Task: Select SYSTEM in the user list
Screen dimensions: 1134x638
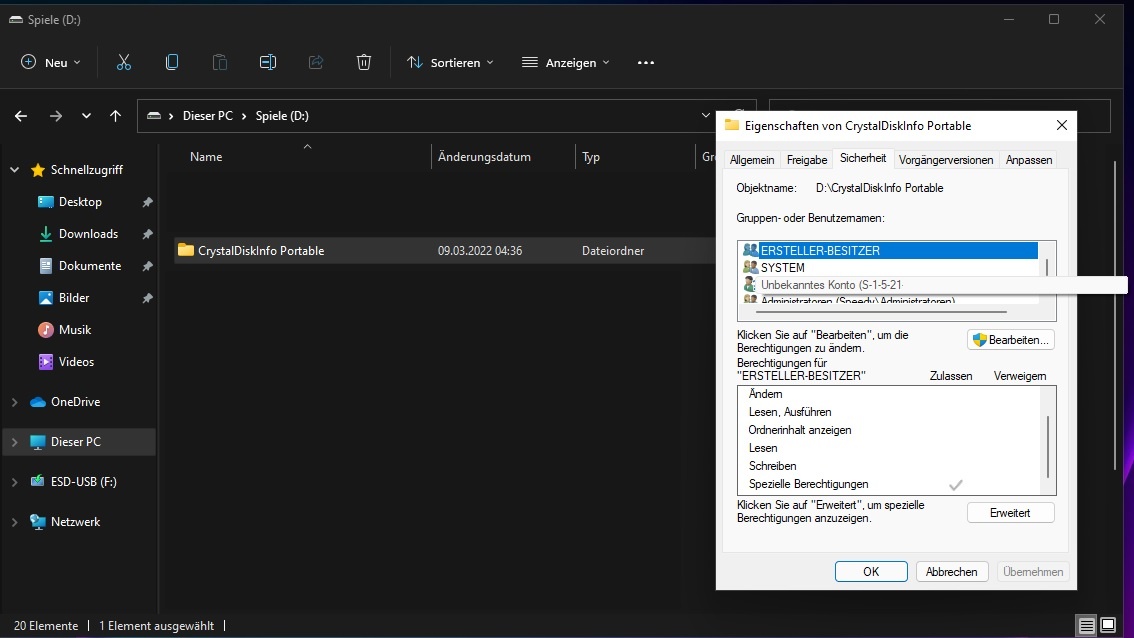Action: [890, 268]
